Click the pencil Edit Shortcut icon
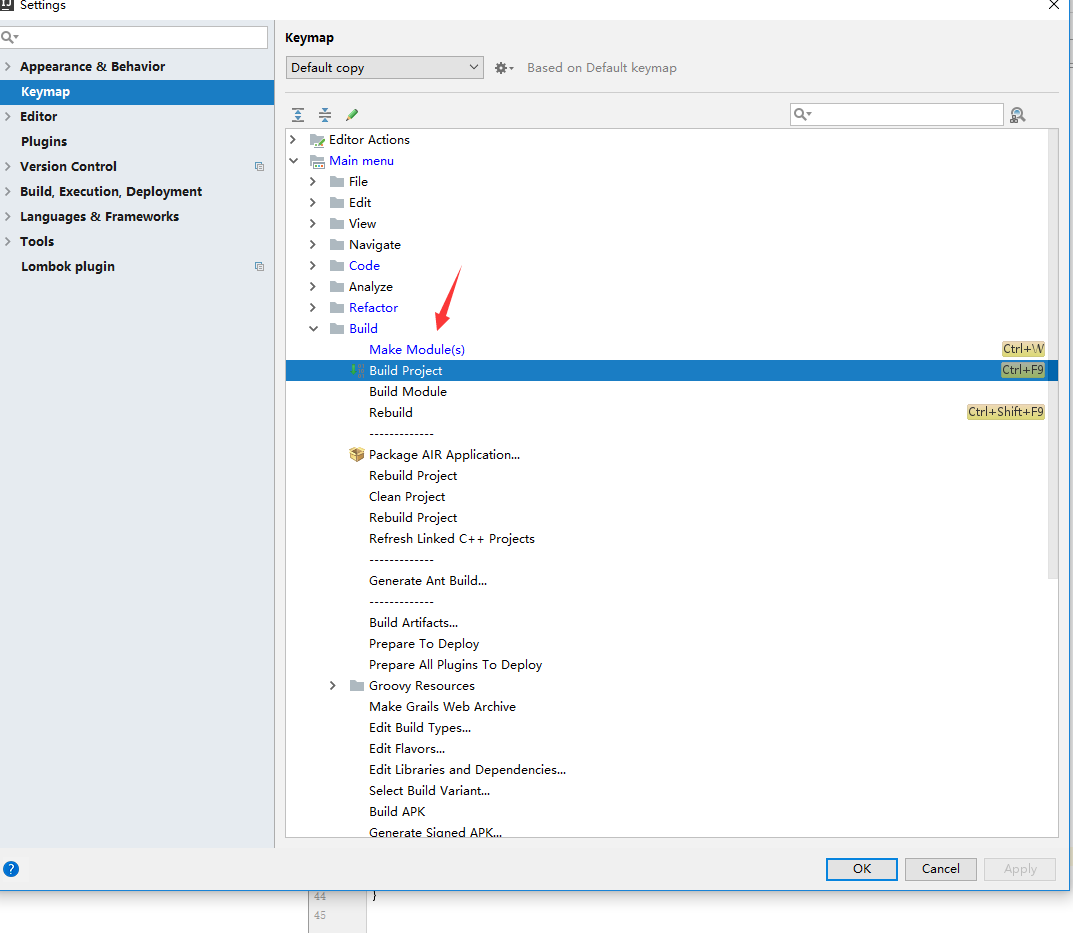 click(352, 115)
